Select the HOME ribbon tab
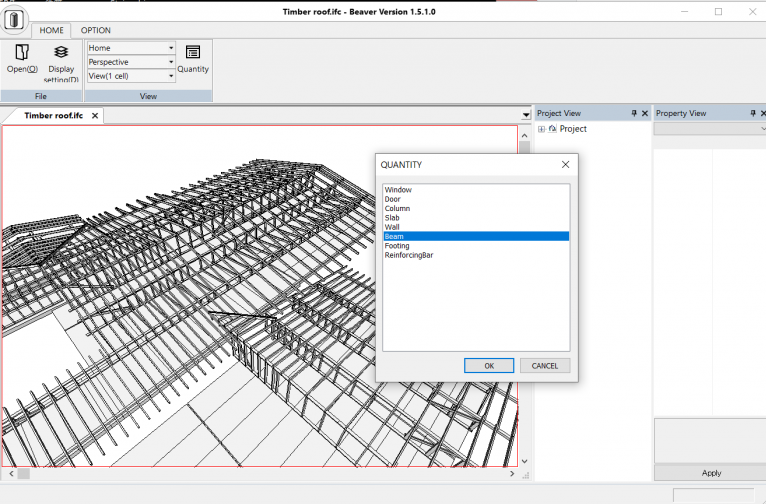The height and width of the screenshot is (504, 766). click(x=51, y=31)
